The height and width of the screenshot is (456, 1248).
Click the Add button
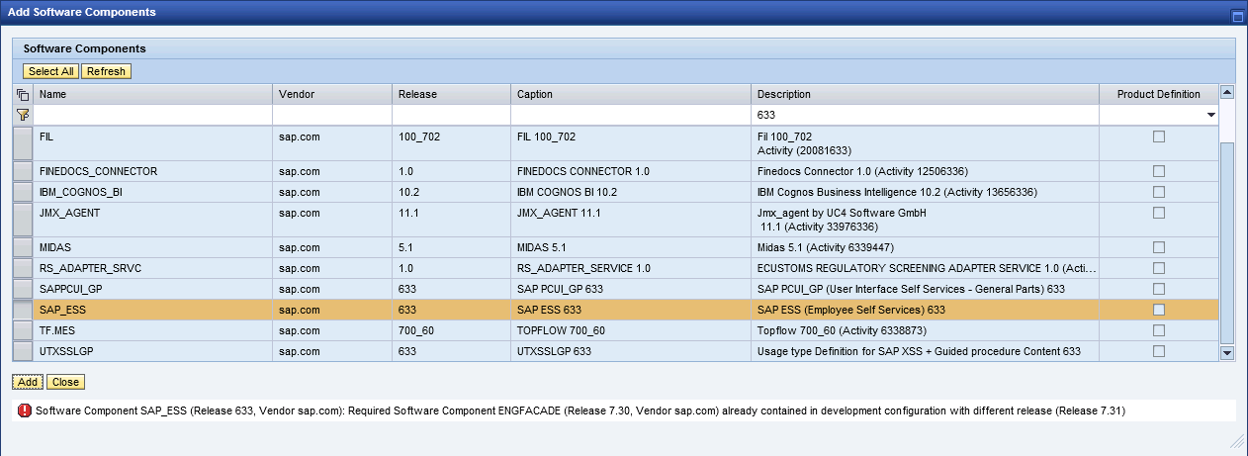(x=28, y=382)
